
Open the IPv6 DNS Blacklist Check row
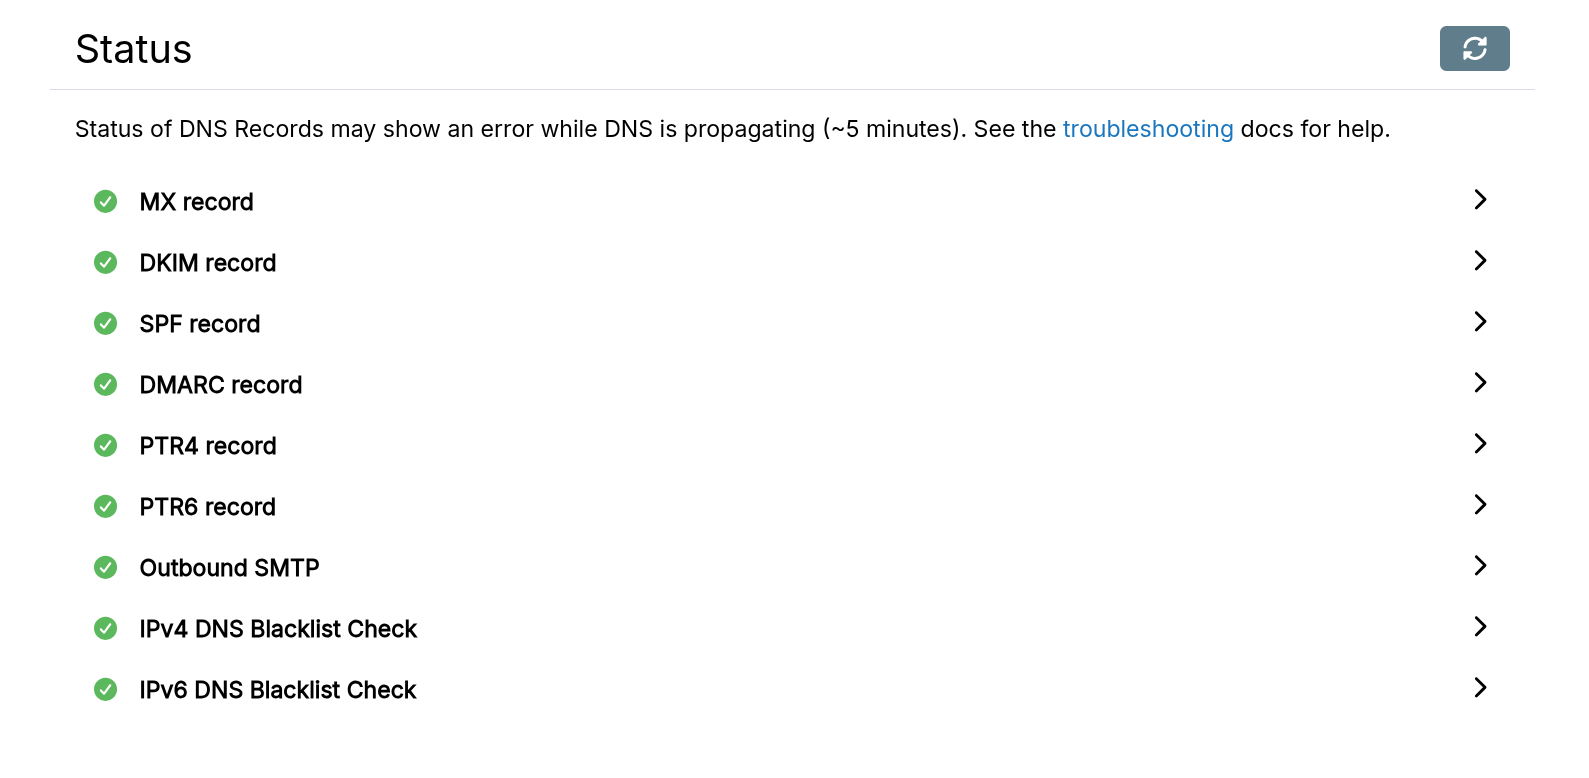click(277, 690)
